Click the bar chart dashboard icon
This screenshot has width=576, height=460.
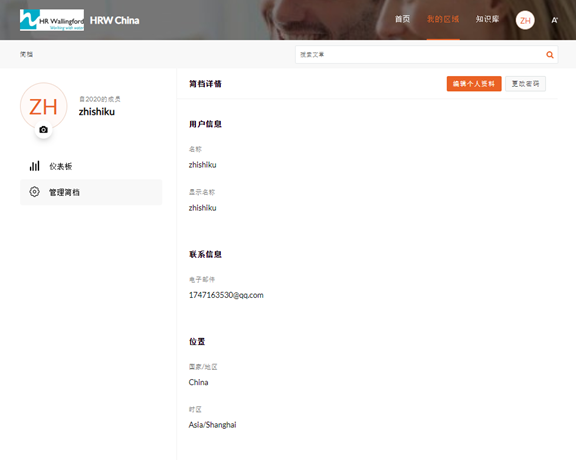(35, 166)
